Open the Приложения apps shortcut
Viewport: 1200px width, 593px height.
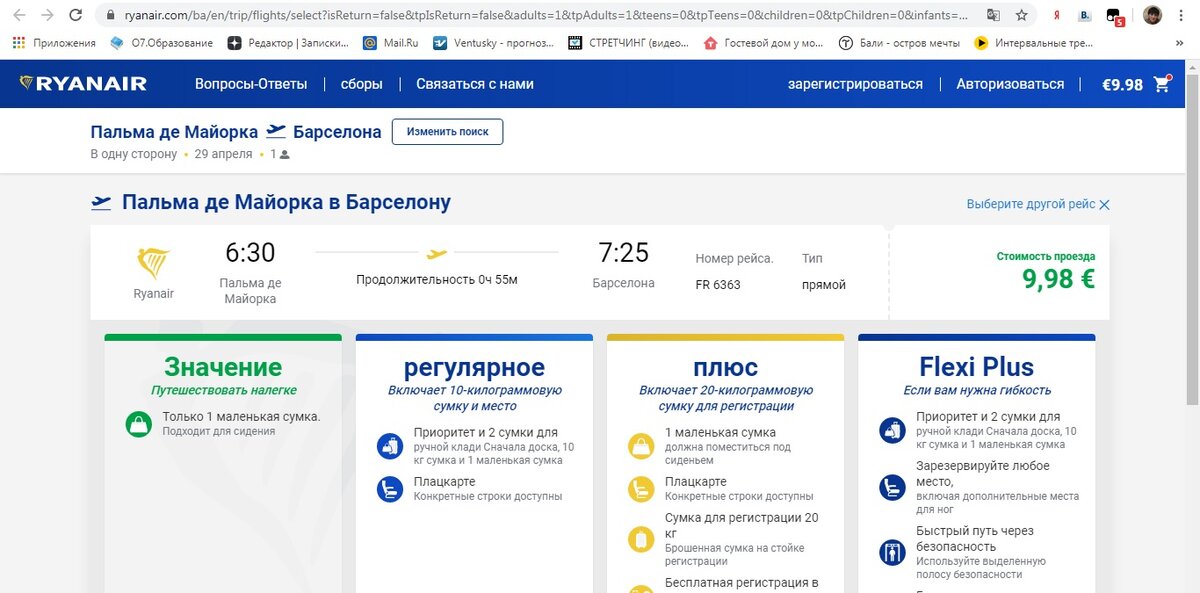54,43
